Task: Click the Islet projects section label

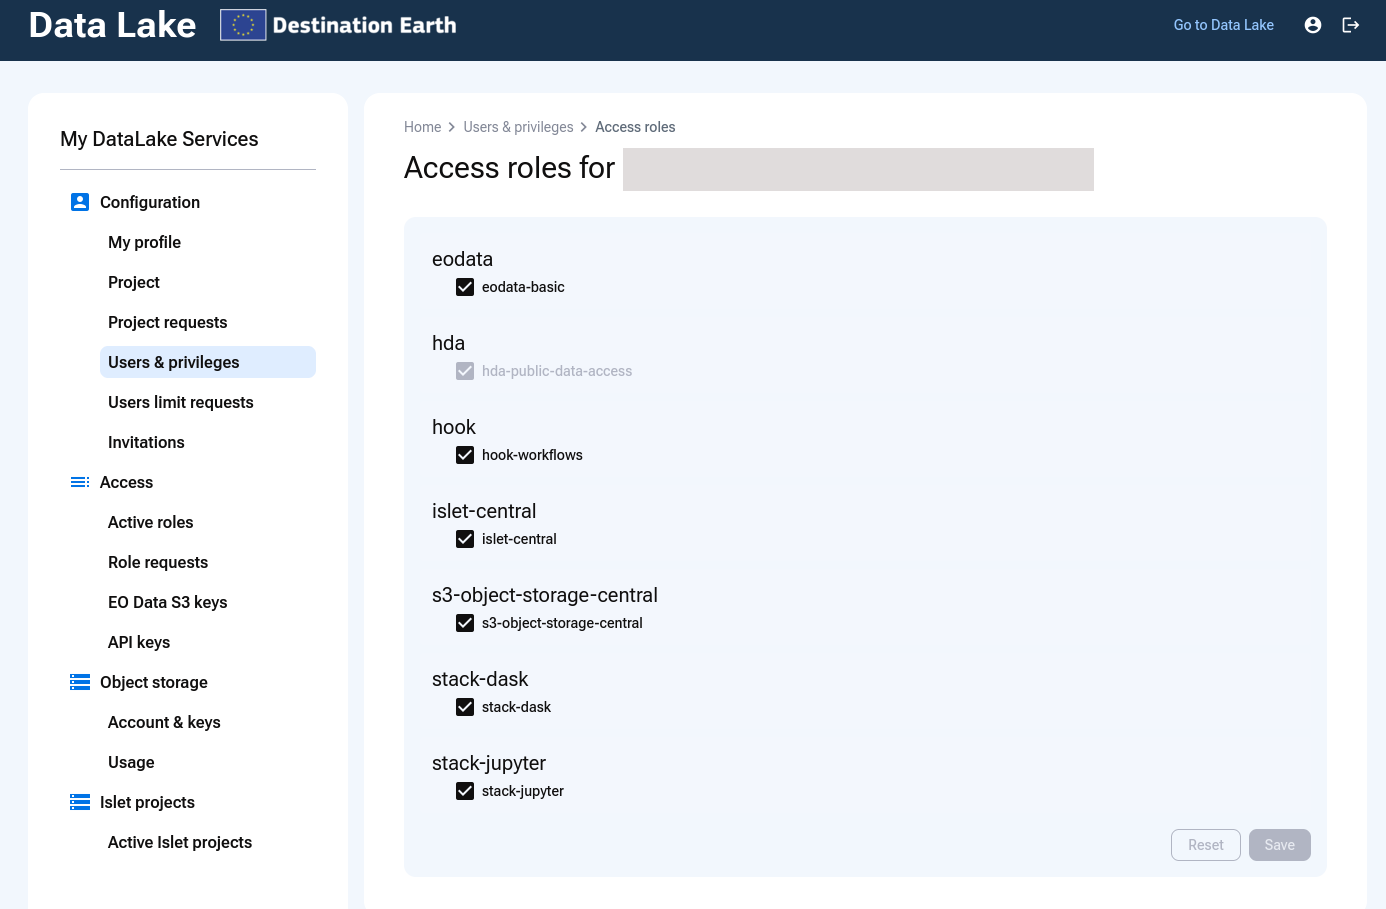Action: coord(147,802)
